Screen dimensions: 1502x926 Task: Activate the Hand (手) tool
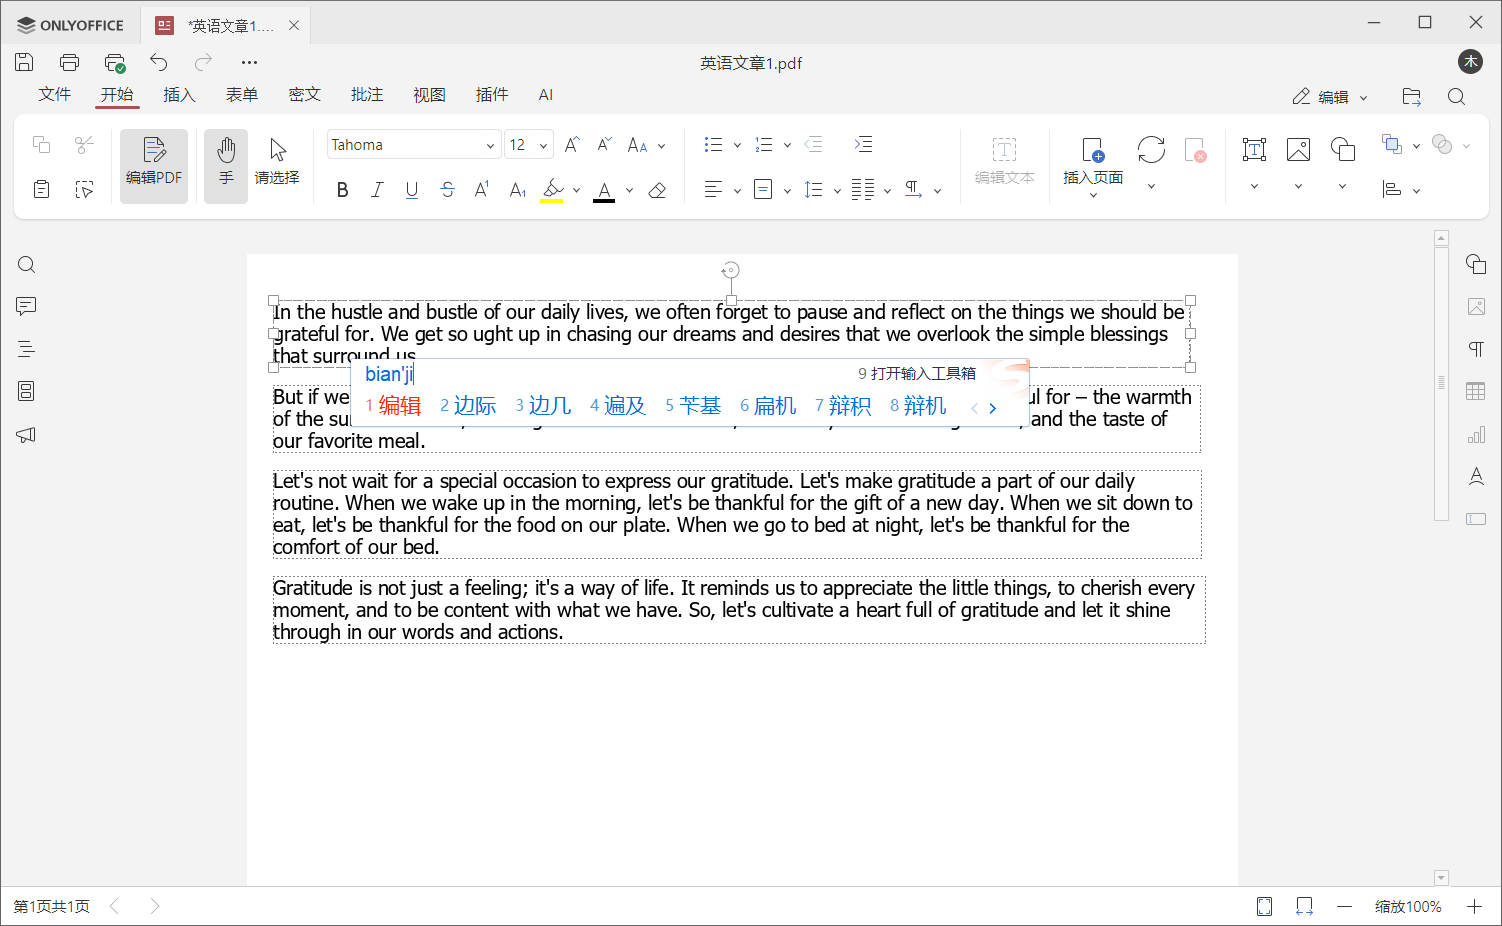(x=225, y=165)
